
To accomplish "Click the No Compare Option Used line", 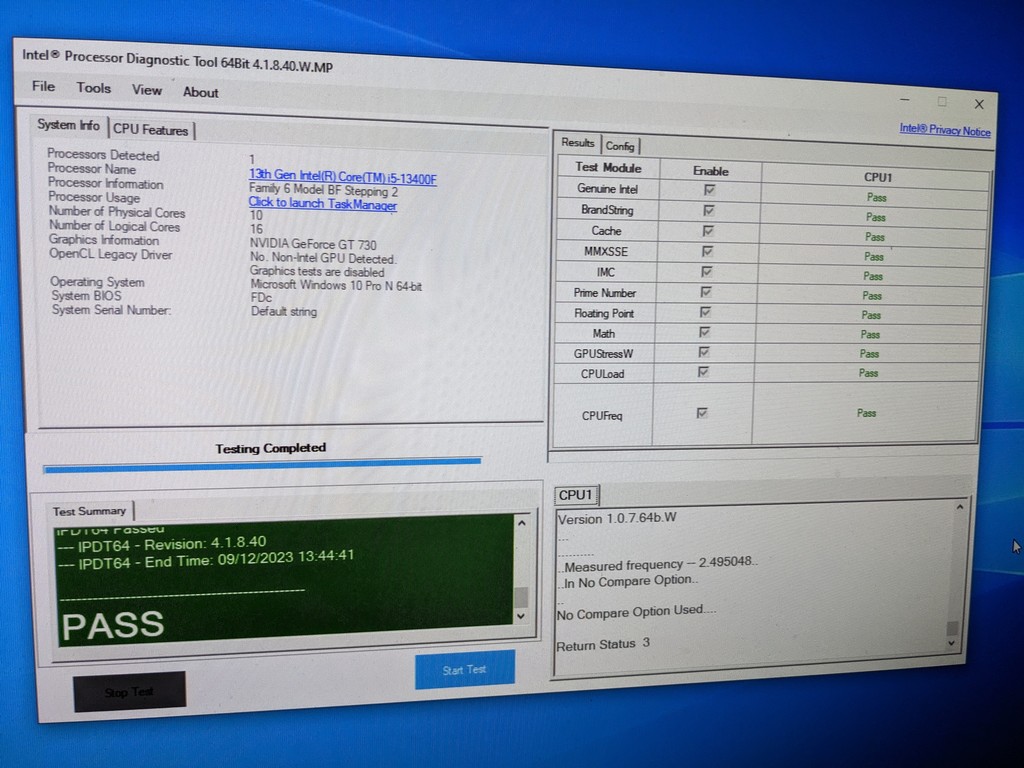I will [636, 612].
